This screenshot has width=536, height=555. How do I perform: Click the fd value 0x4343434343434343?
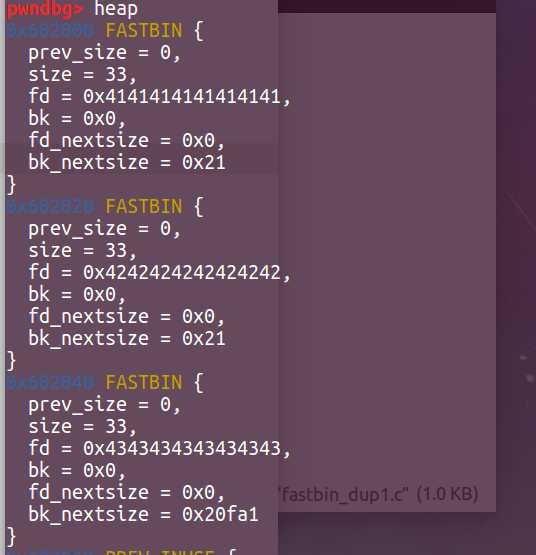point(182,448)
